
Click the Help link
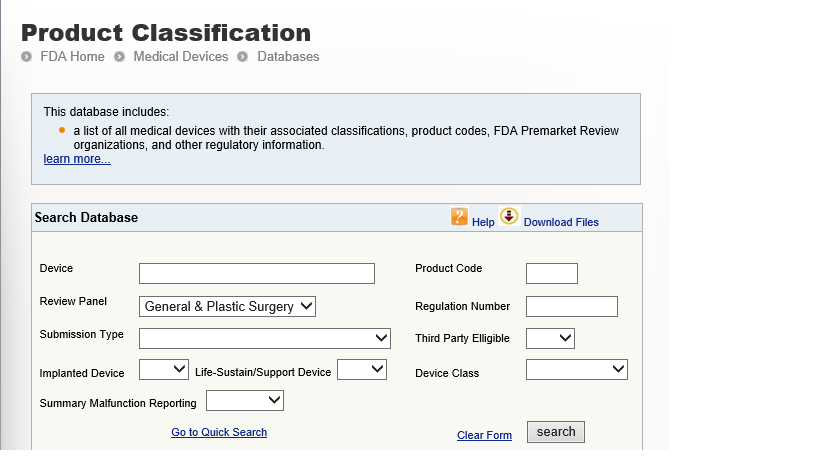483,222
